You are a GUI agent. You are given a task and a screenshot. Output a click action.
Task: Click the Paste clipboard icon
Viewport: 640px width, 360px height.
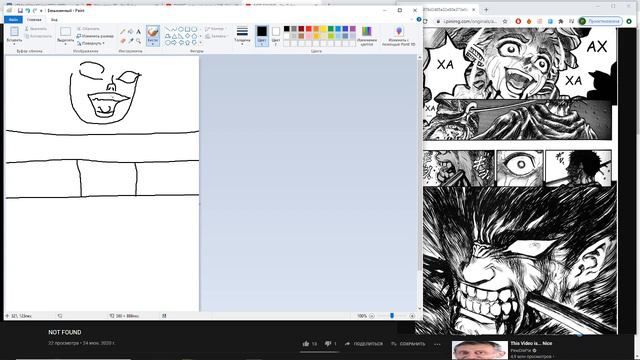pos(14,32)
